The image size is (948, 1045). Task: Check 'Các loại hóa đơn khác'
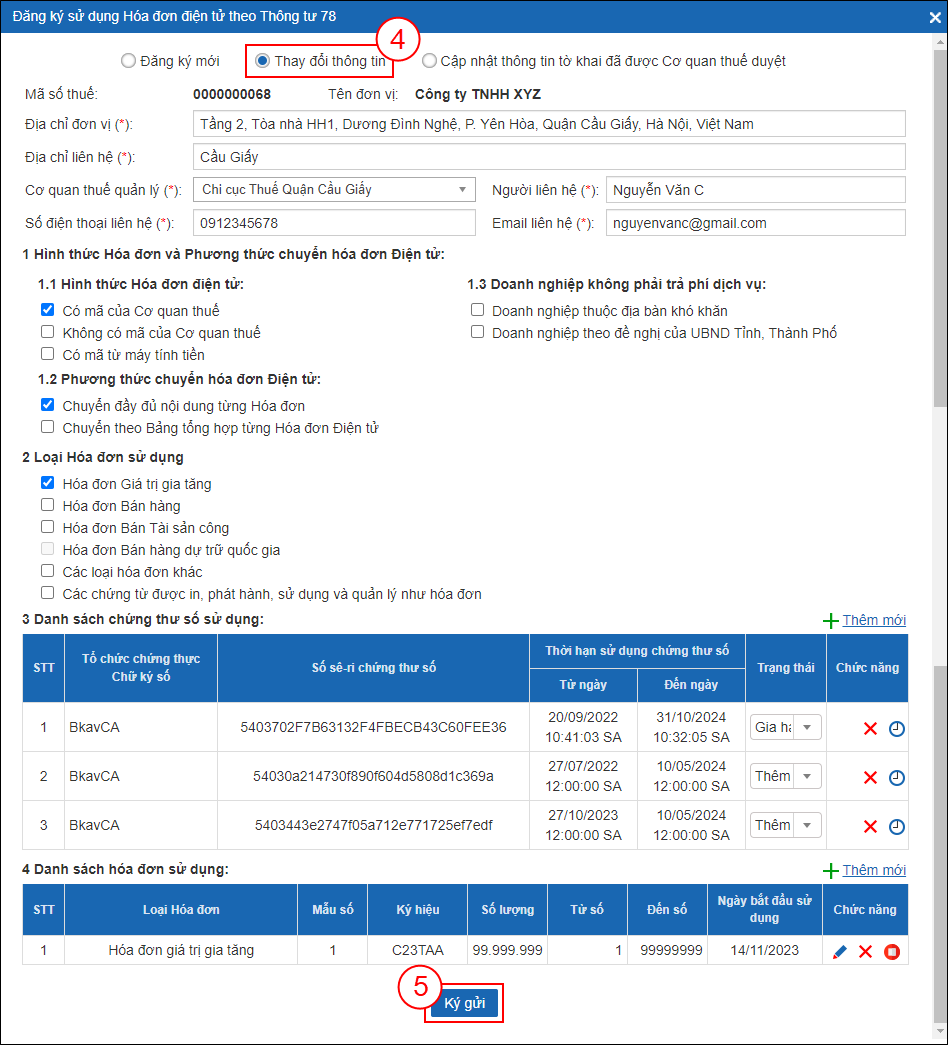tap(47, 570)
